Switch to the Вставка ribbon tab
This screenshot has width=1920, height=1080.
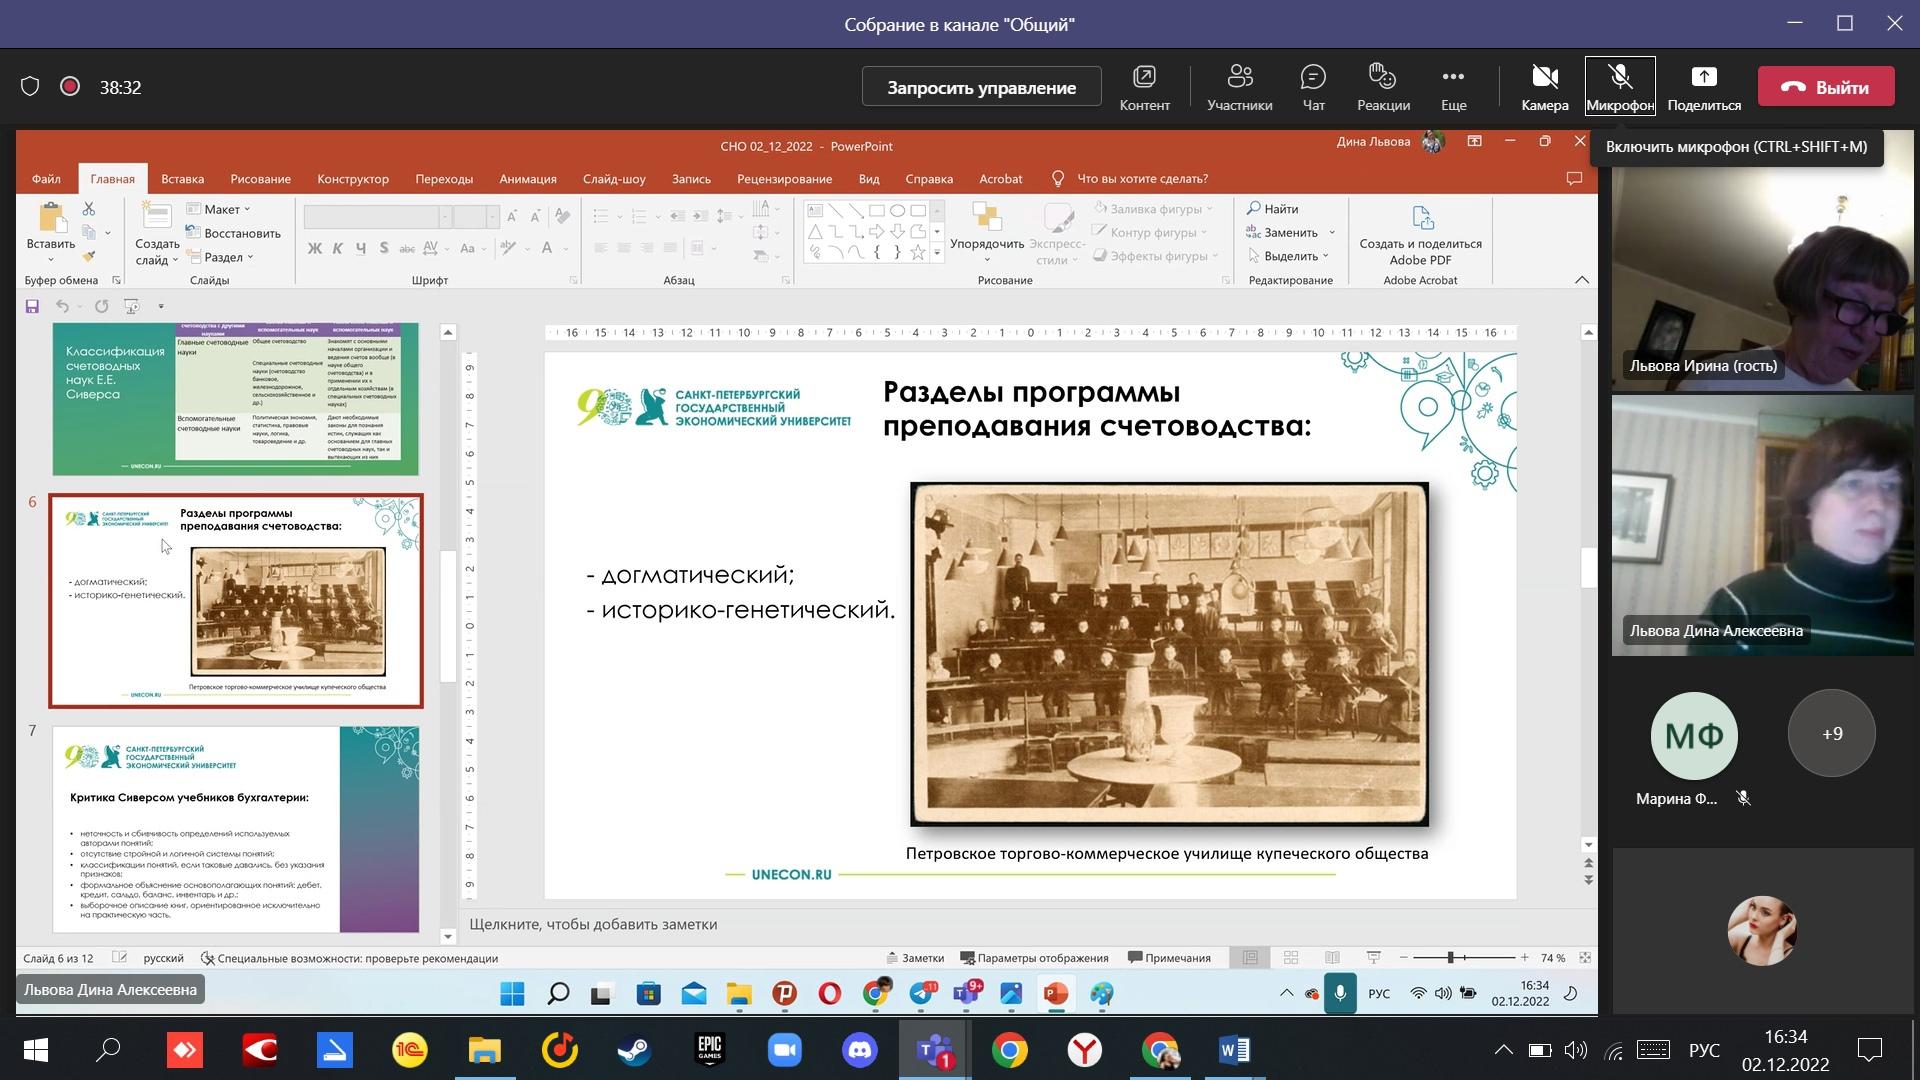(182, 179)
